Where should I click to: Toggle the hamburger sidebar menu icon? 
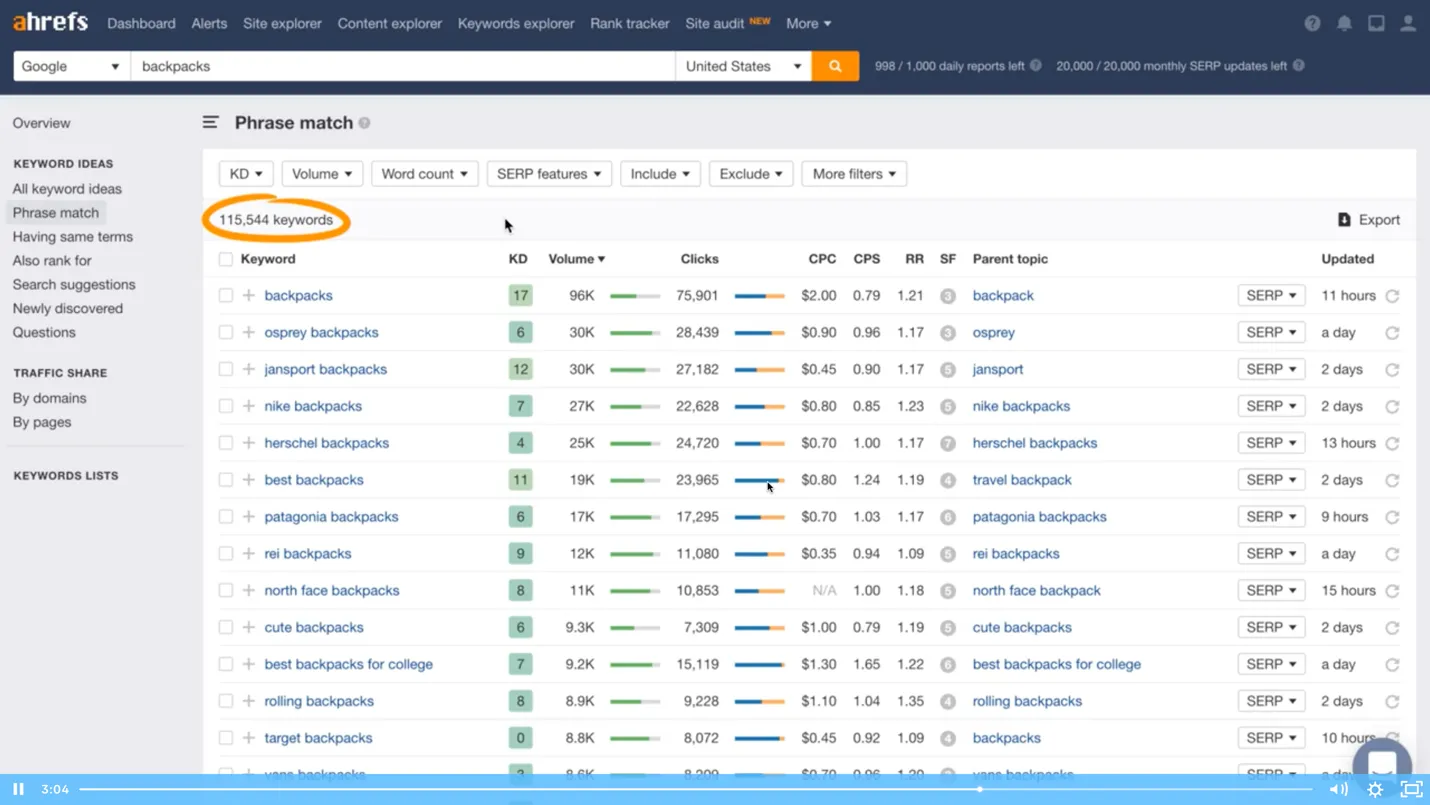coord(211,122)
